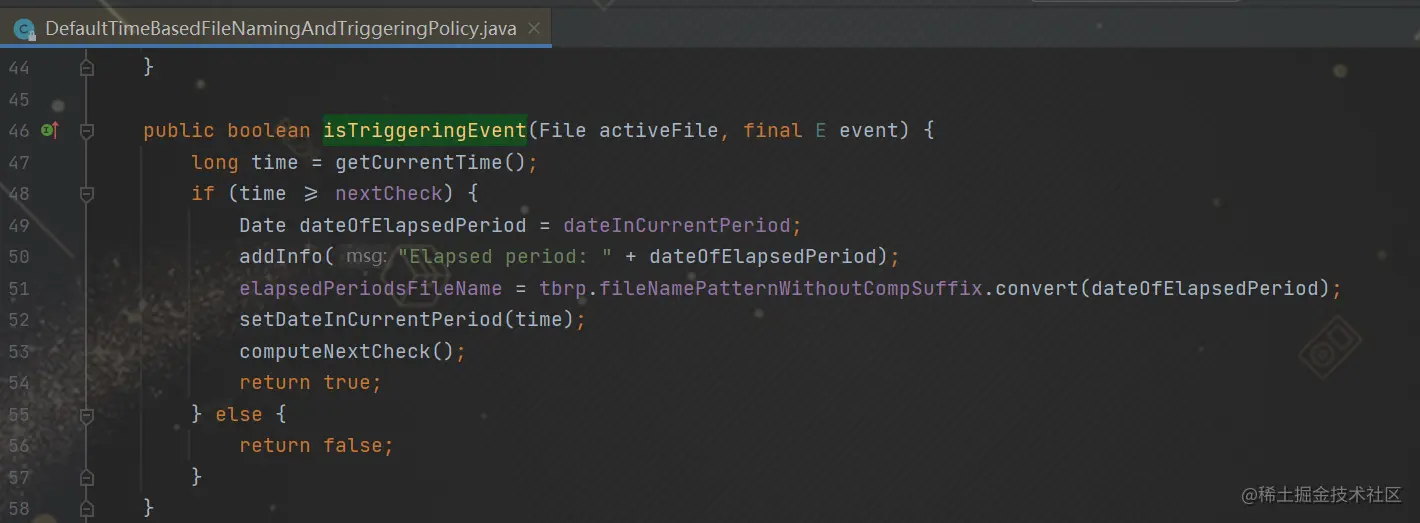The image size is (1420, 523).
Task: Click fileNamePatternWithoutCompSuffix field
Action: point(791,288)
